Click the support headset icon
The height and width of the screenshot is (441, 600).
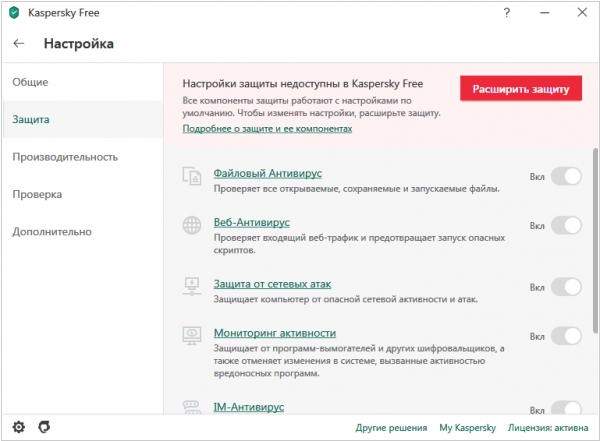pos(44,426)
